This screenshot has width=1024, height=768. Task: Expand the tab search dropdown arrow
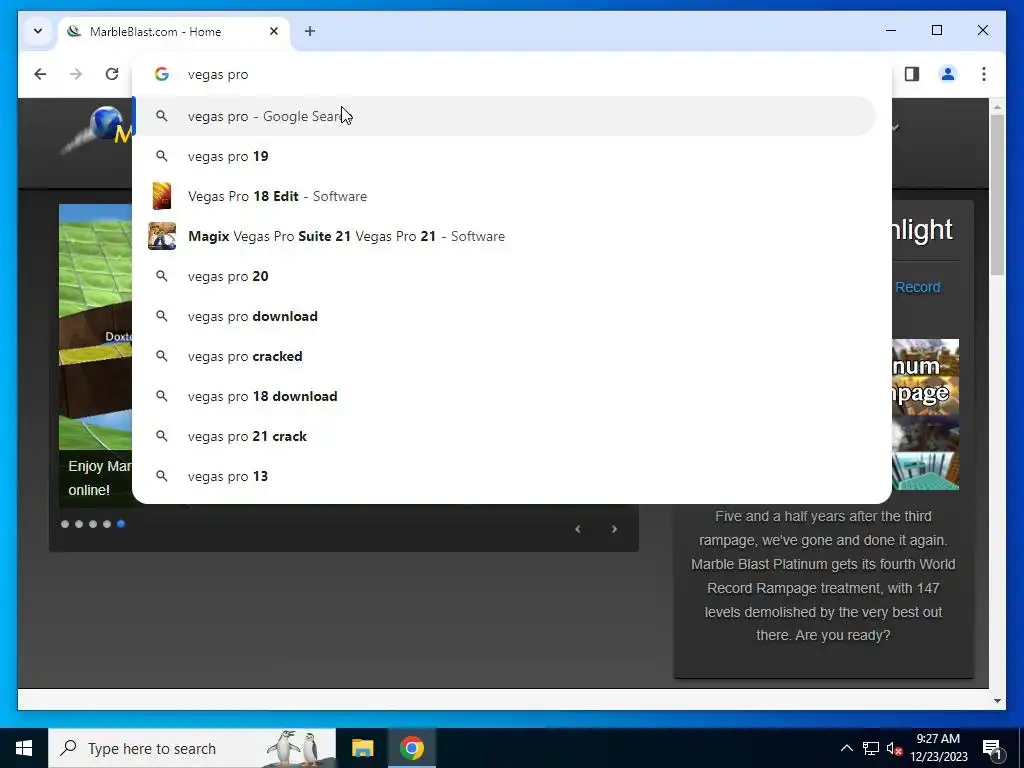point(38,31)
